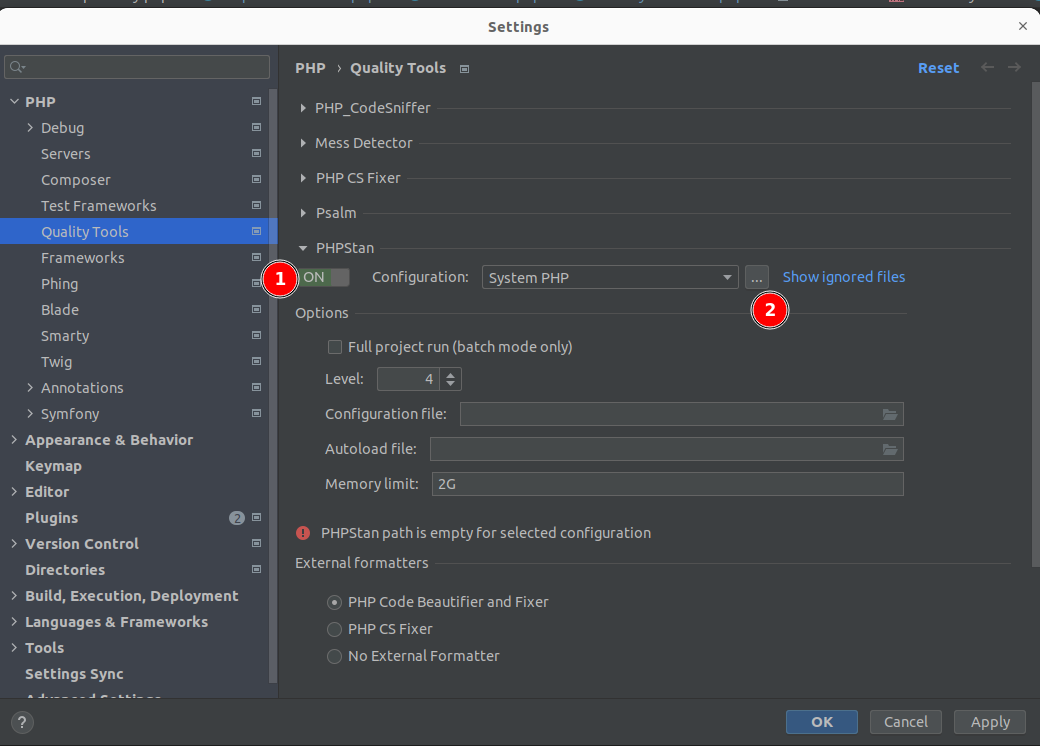1040x746 pixels.
Task: Click the red error icon beside PHPStan message
Action: [x=303, y=532]
